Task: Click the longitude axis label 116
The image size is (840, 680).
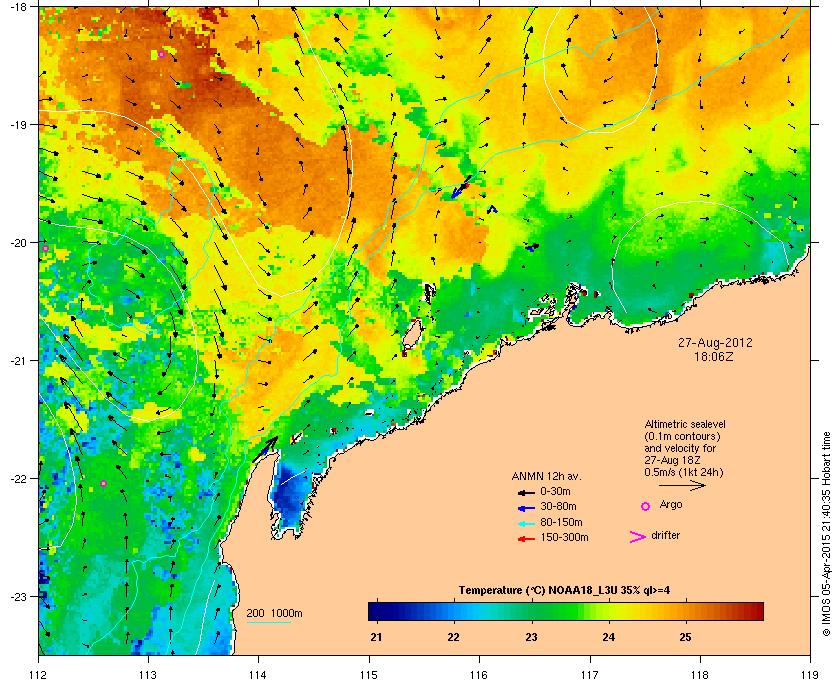Action: tap(478, 674)
